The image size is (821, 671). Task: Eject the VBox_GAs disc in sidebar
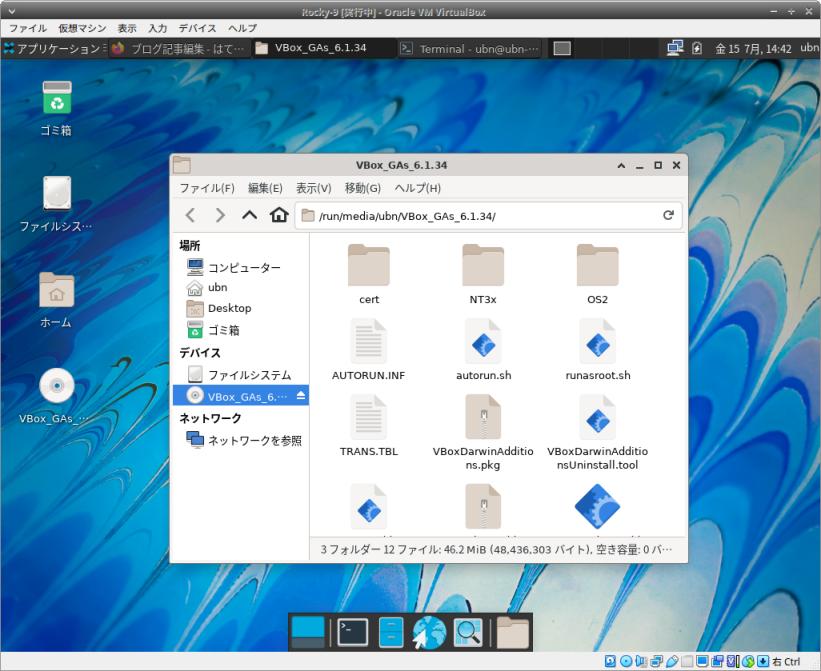301,396
